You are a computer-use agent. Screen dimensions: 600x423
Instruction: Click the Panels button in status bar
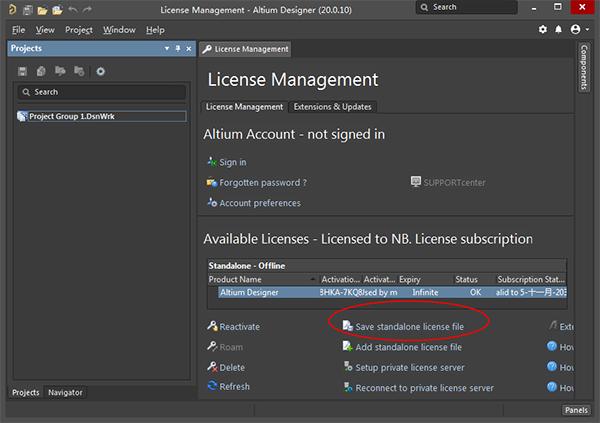coord(576,410)
